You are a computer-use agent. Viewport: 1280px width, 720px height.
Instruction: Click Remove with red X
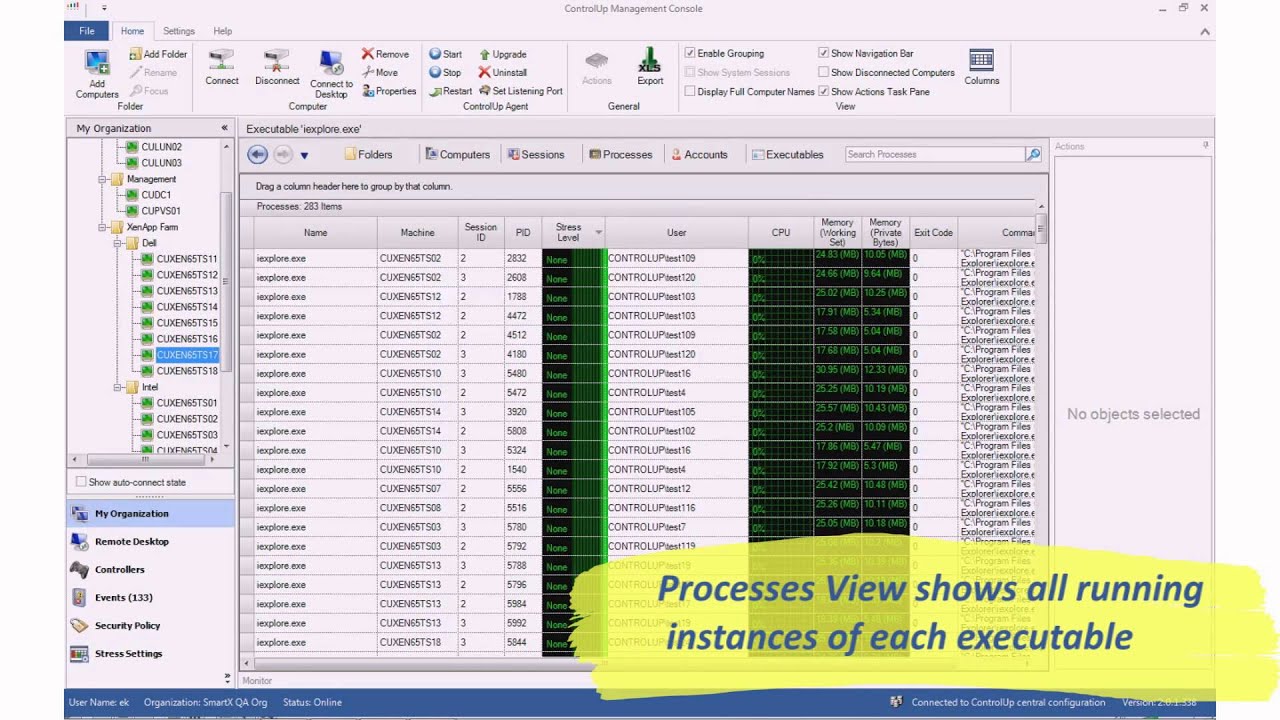click(x=386, y=54)
